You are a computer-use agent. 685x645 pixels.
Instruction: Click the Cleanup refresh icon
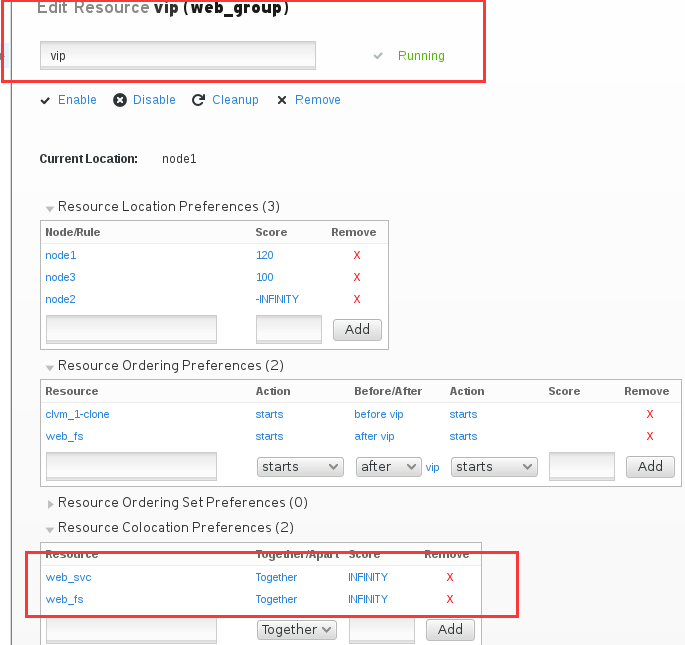(198, 100)
